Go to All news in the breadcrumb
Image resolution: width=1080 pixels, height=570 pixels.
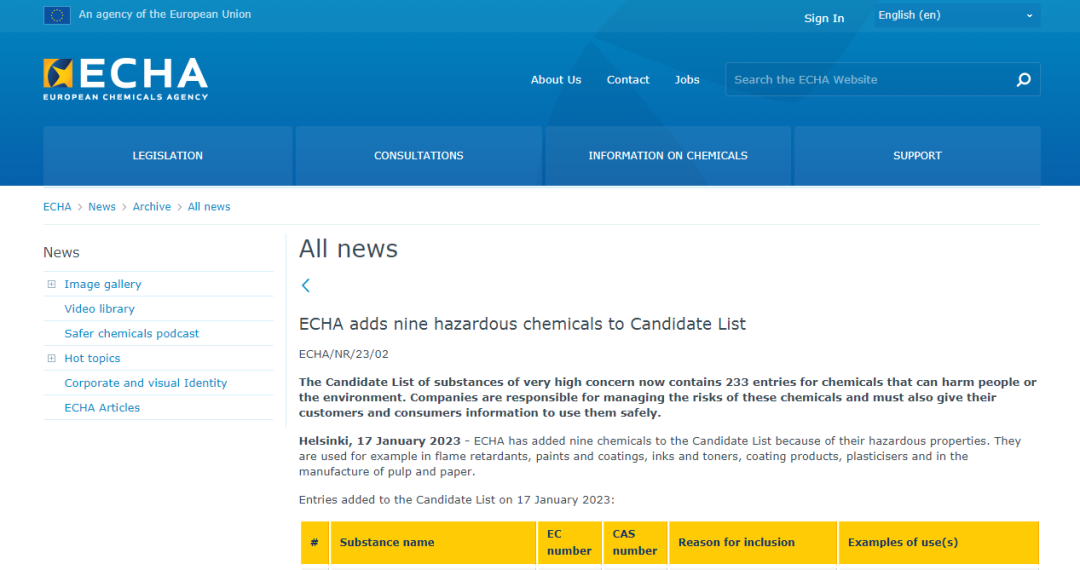209,207
